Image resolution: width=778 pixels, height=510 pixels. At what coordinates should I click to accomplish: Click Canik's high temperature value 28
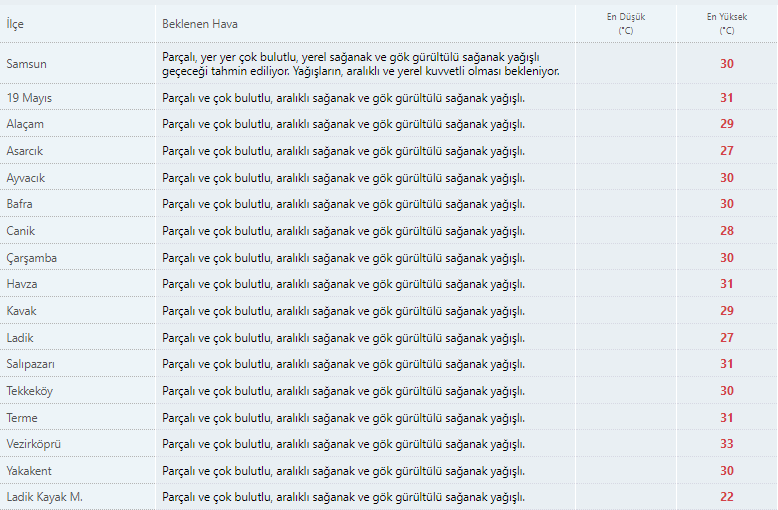point(727,231)
